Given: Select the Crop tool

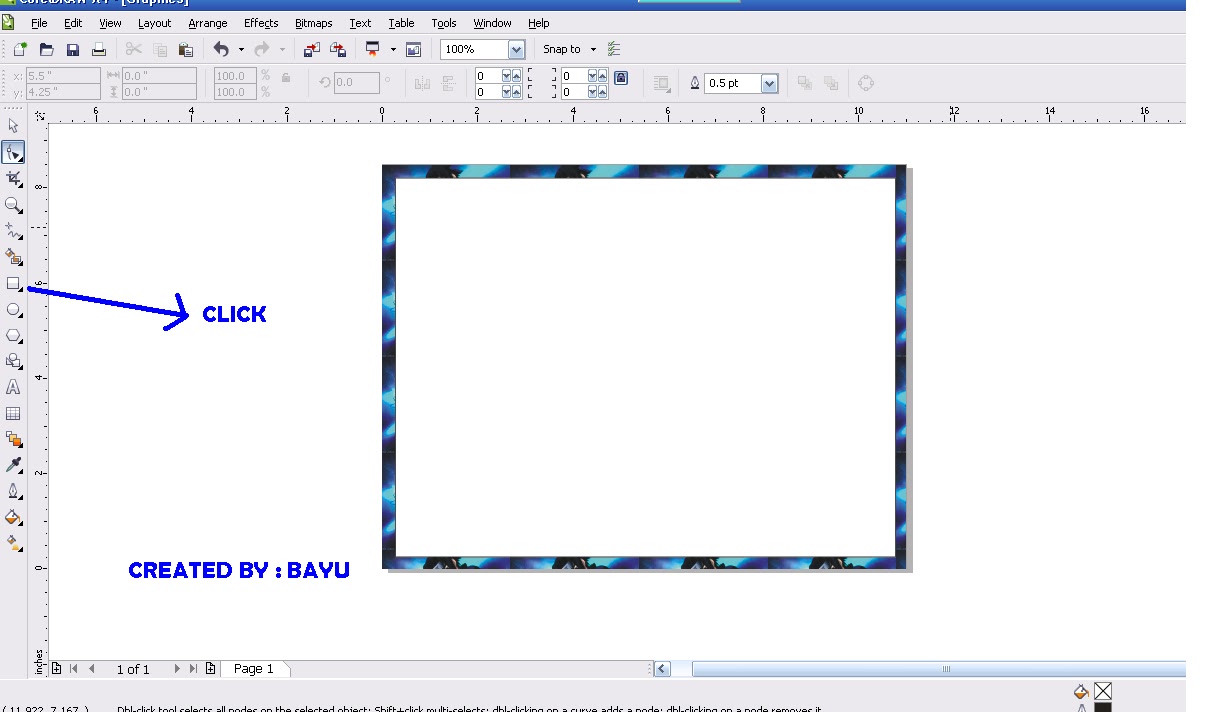Looking at the screenshot, I should pyautogui.click(x=13, y=178).
